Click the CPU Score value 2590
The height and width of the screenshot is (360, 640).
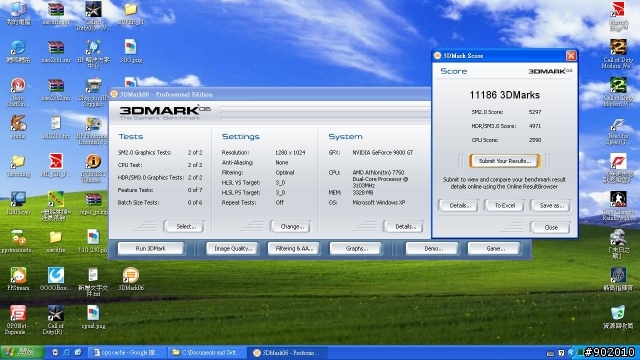point(535,140)
